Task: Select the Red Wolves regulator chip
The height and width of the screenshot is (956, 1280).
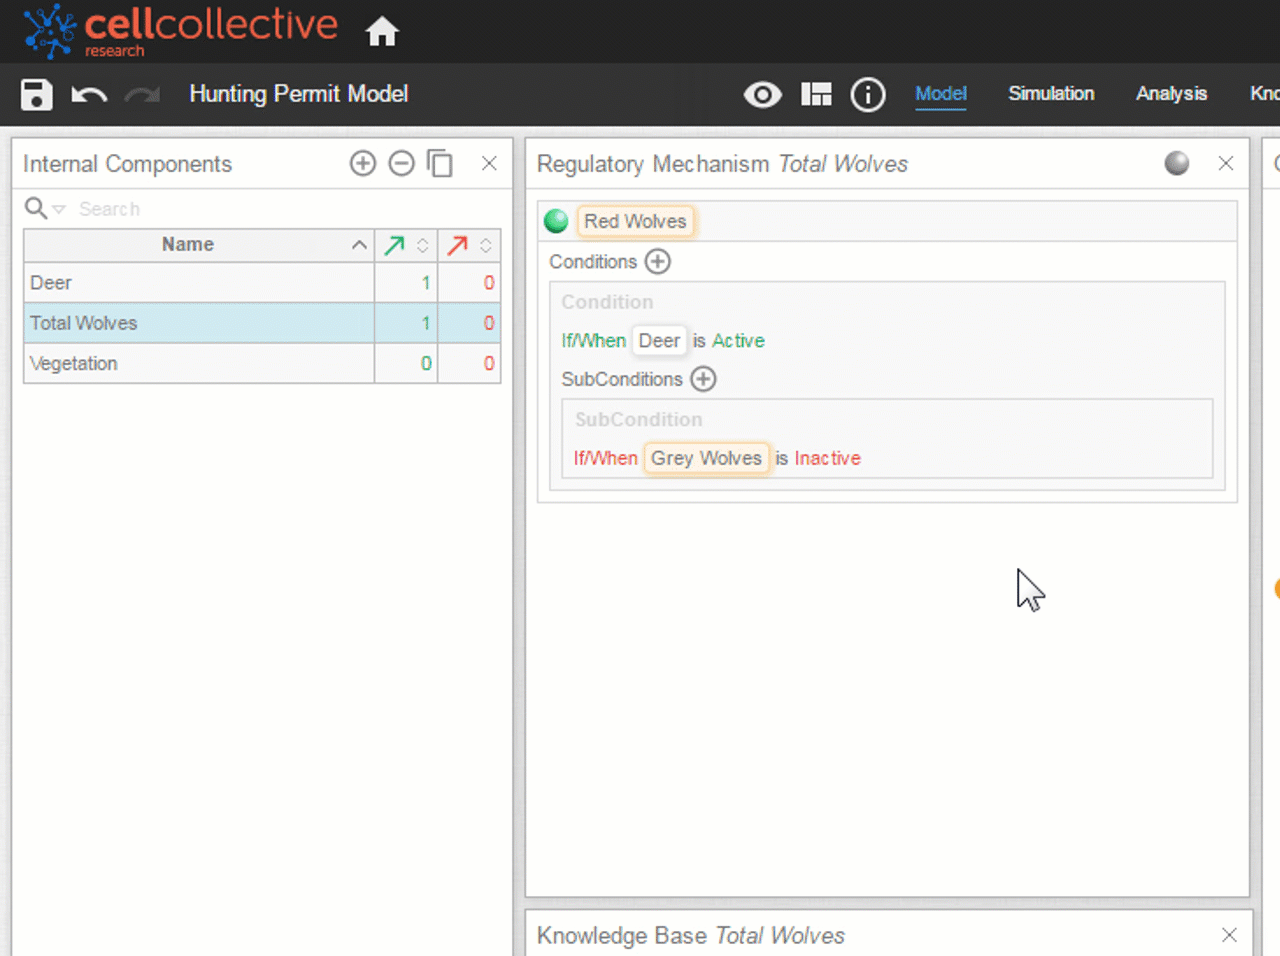Action: 635,221
